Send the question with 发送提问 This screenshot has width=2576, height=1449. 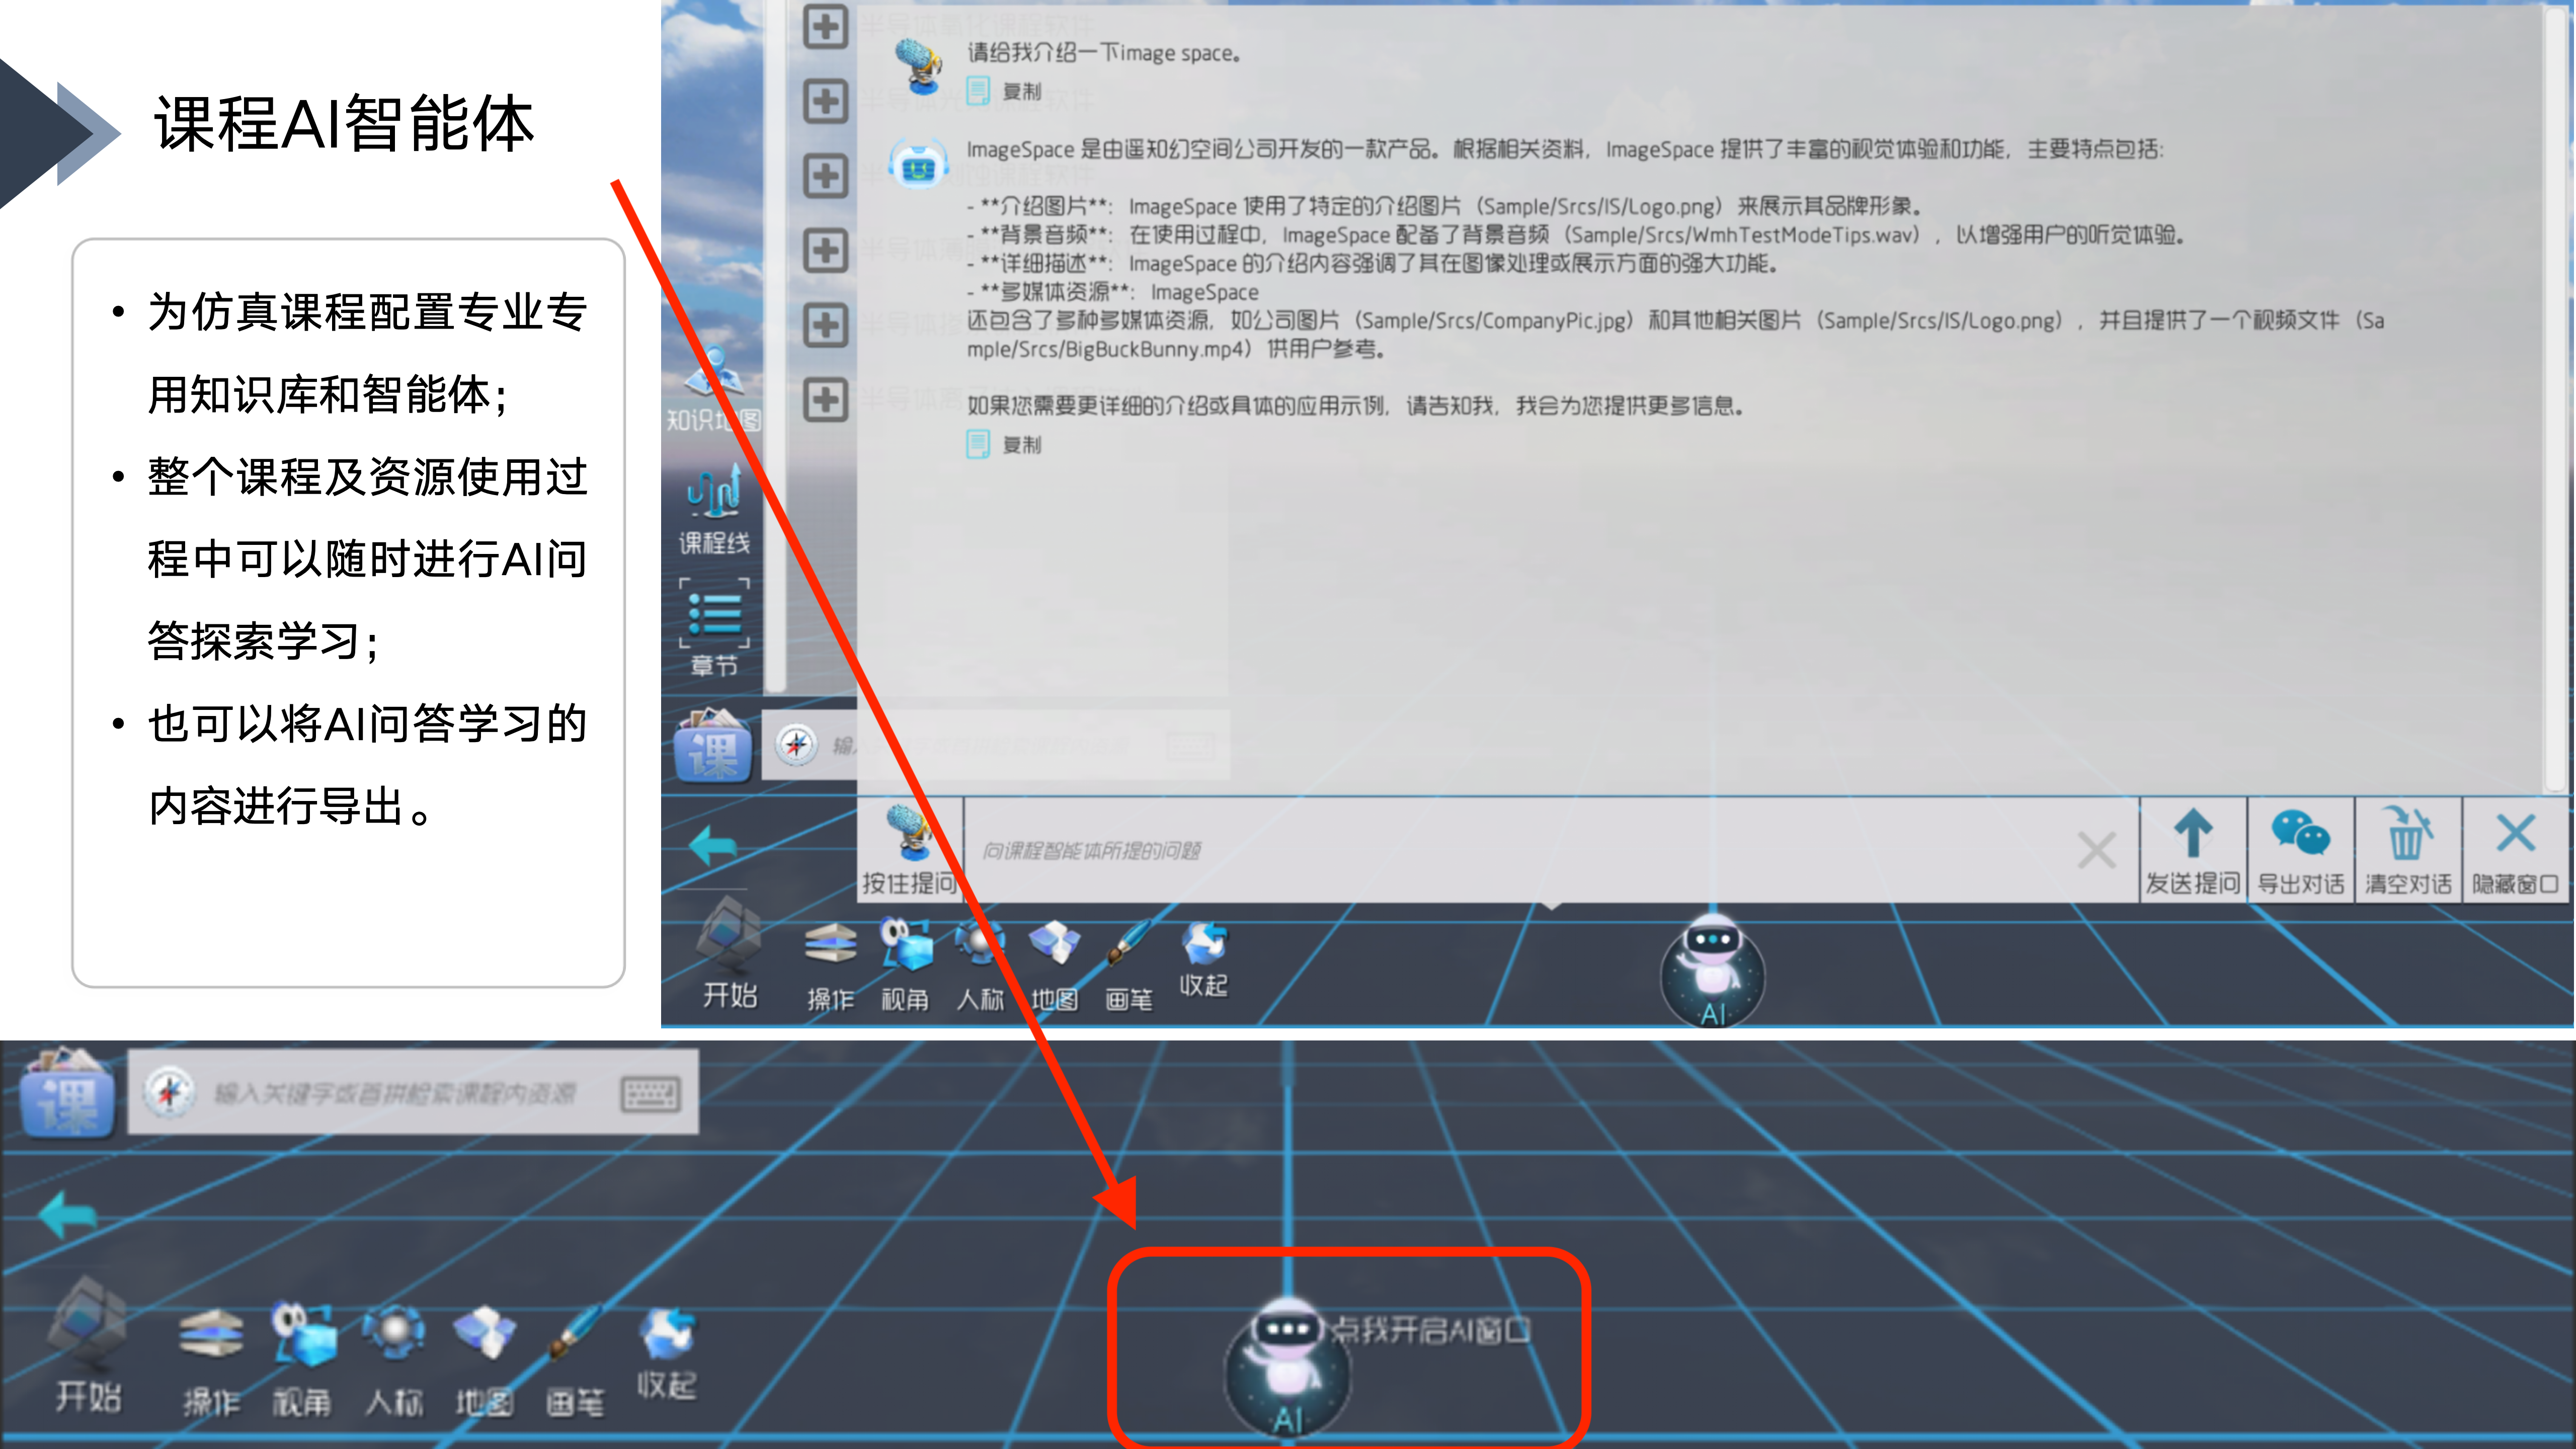pyautogui.click(x=2193, y=850)
